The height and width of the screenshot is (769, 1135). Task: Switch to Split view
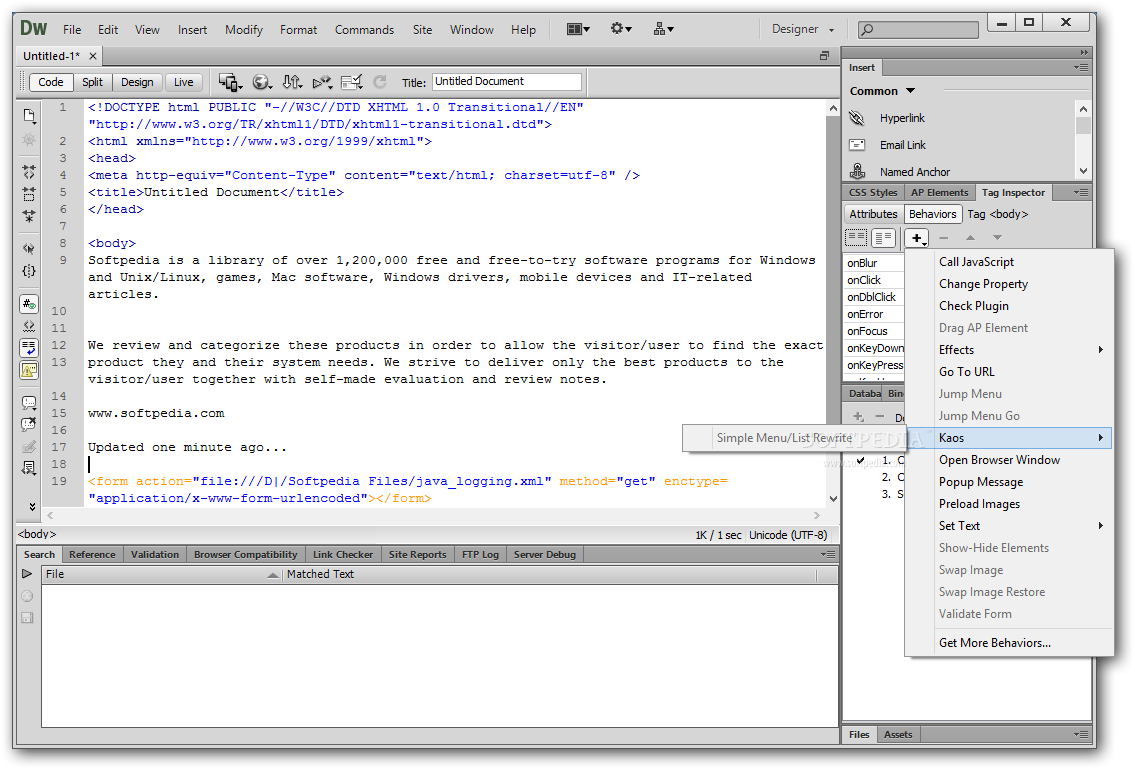coord(92,83)
